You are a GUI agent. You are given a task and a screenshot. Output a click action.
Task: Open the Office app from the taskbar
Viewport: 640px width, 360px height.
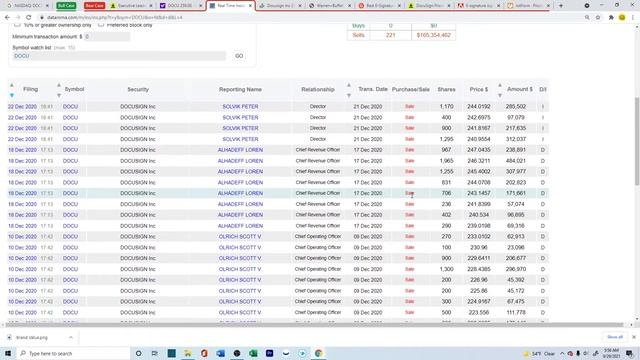coord(204,353)
